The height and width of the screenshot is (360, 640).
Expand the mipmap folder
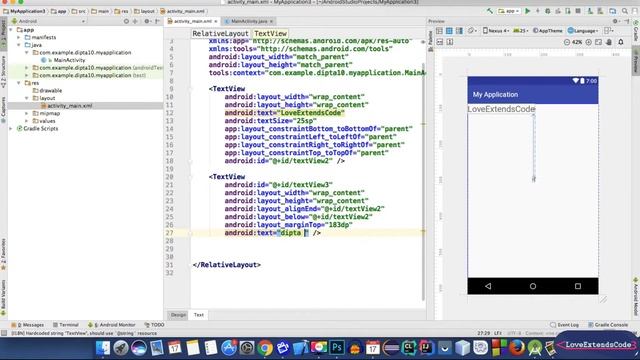tap(27, 113)
